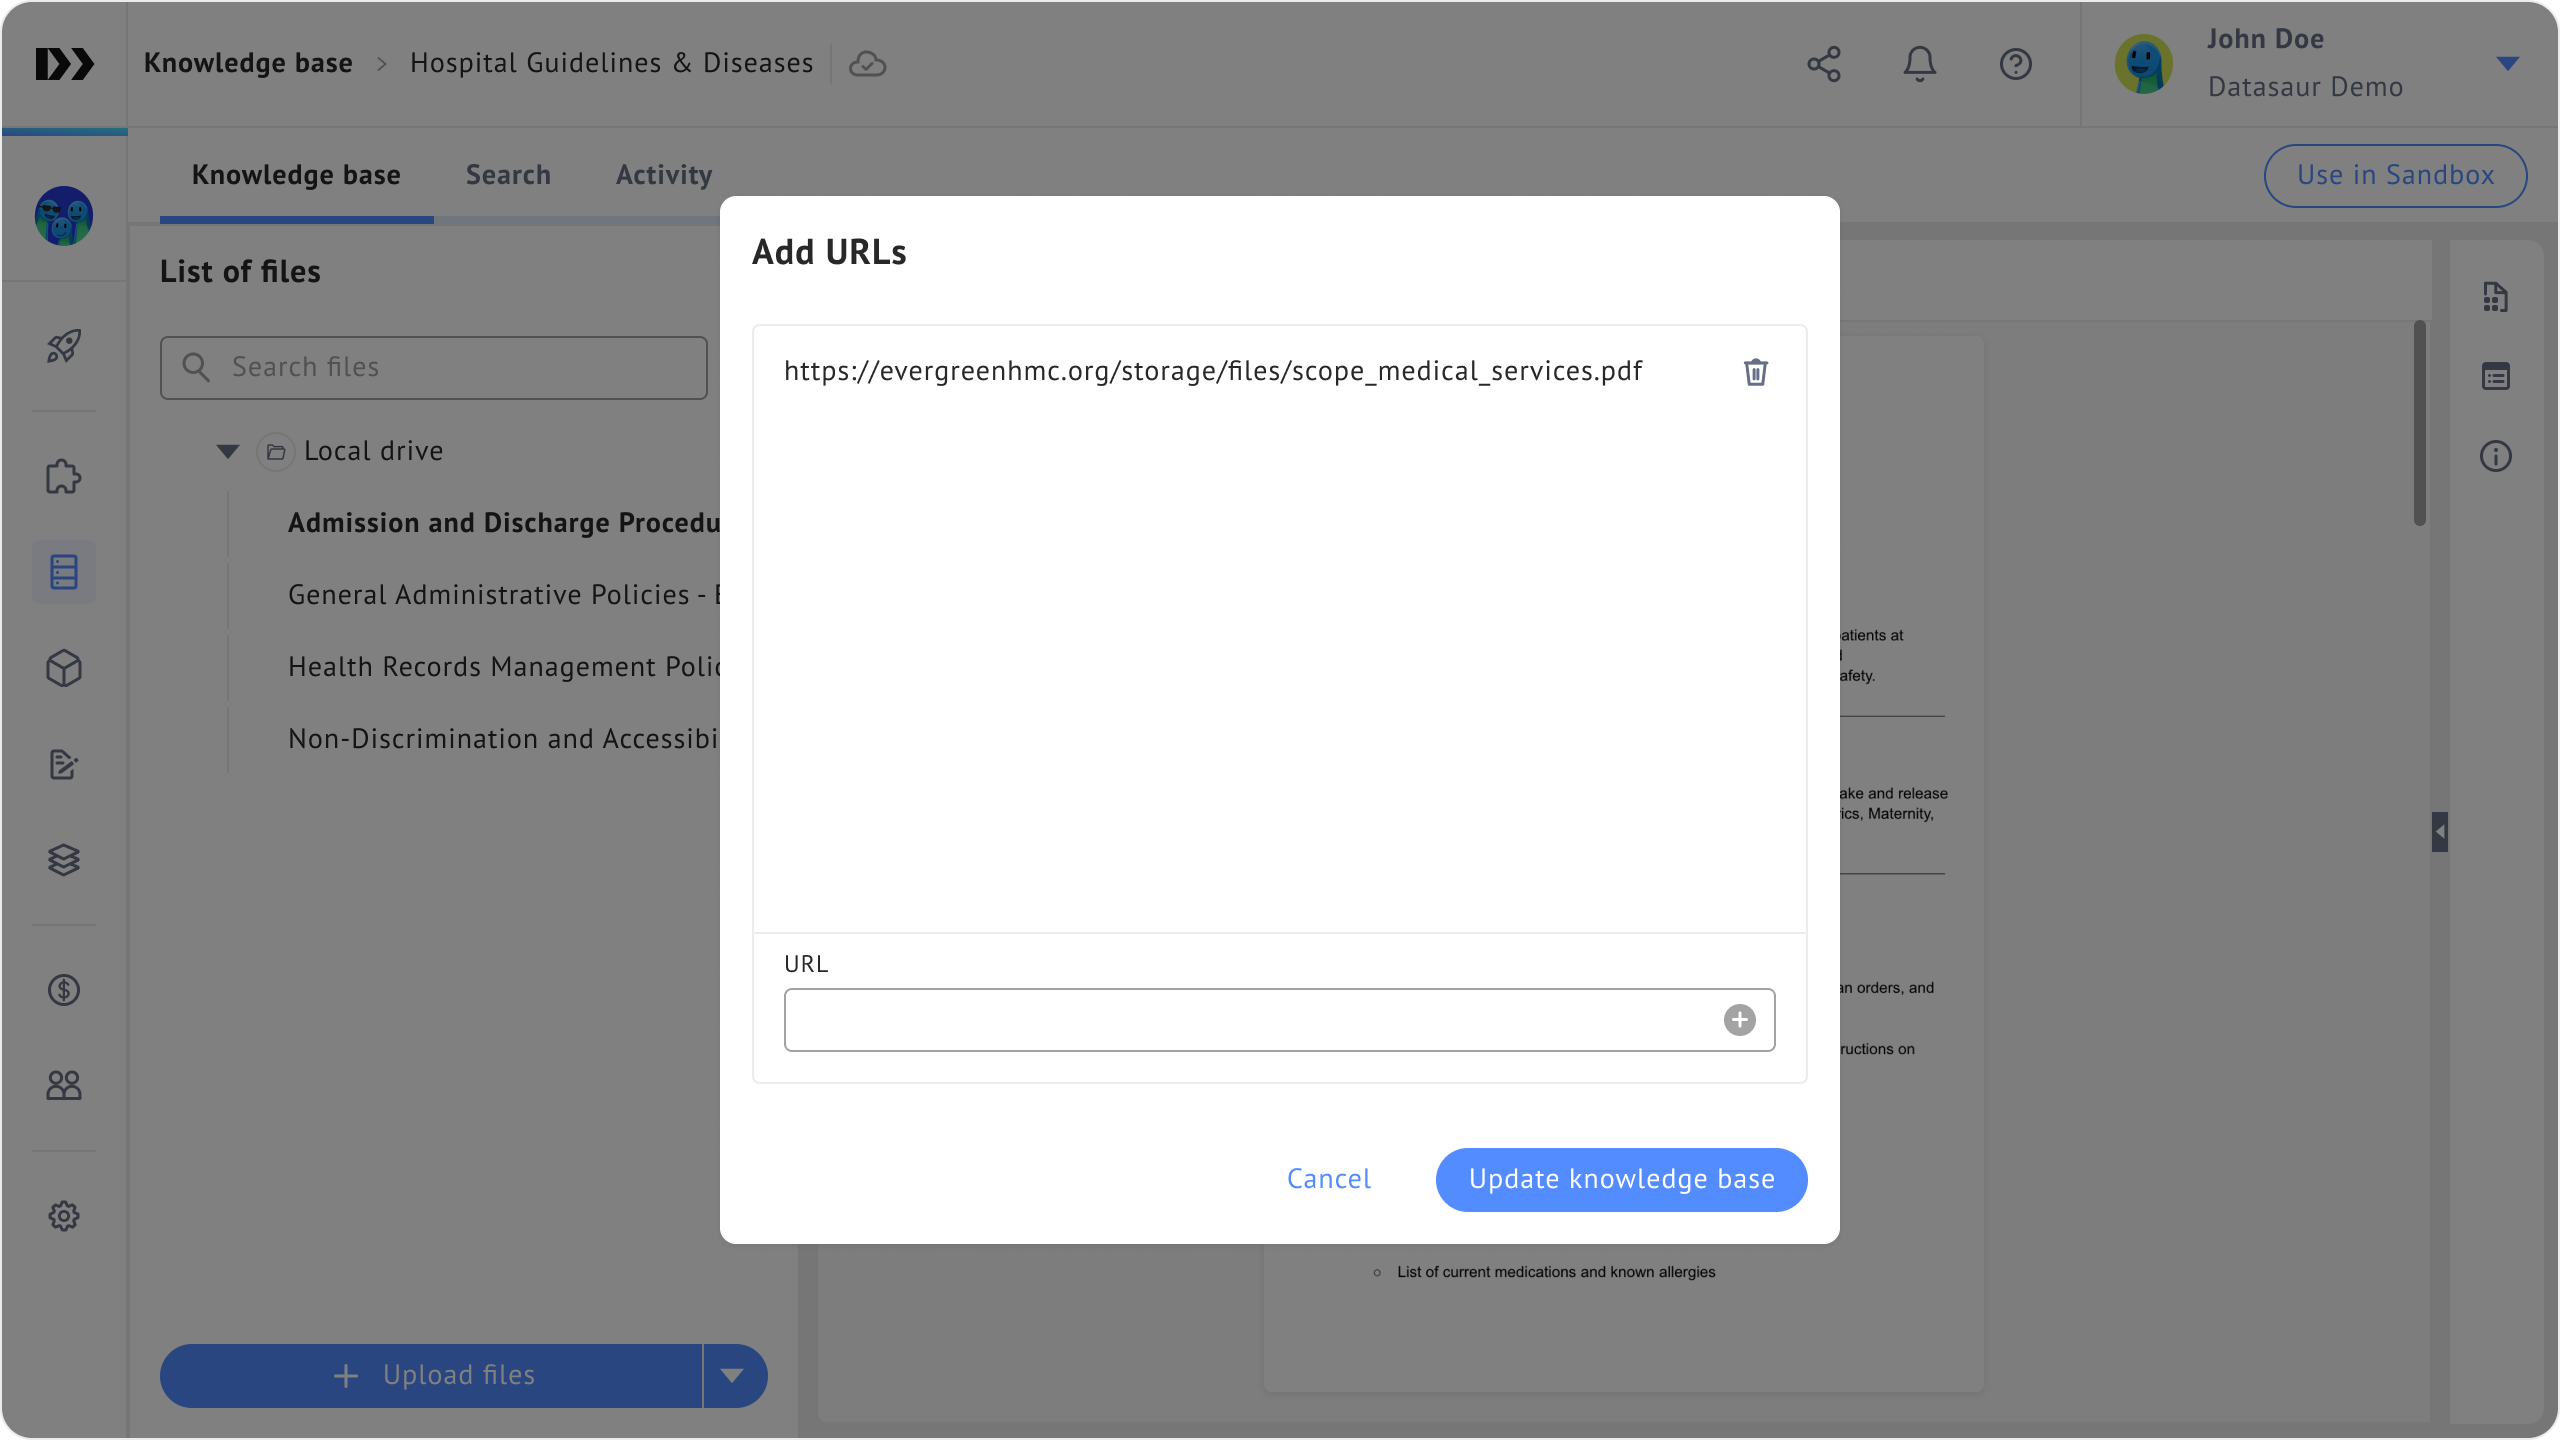Collapse the Local drive folder
Screen dimensions: 2560x1440
pyautogui.click(x=228, y=451)
